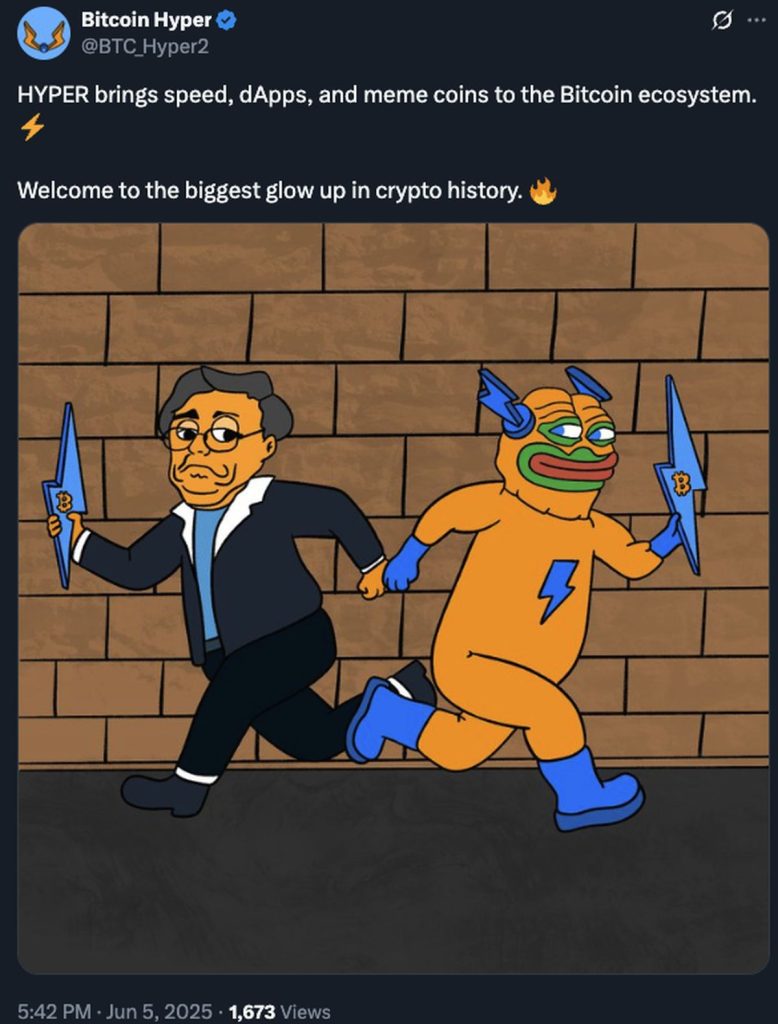778x1024 pixels.
Task: Click the blue Bitcoin bolt held by man
Action: (x=65, y=495)
